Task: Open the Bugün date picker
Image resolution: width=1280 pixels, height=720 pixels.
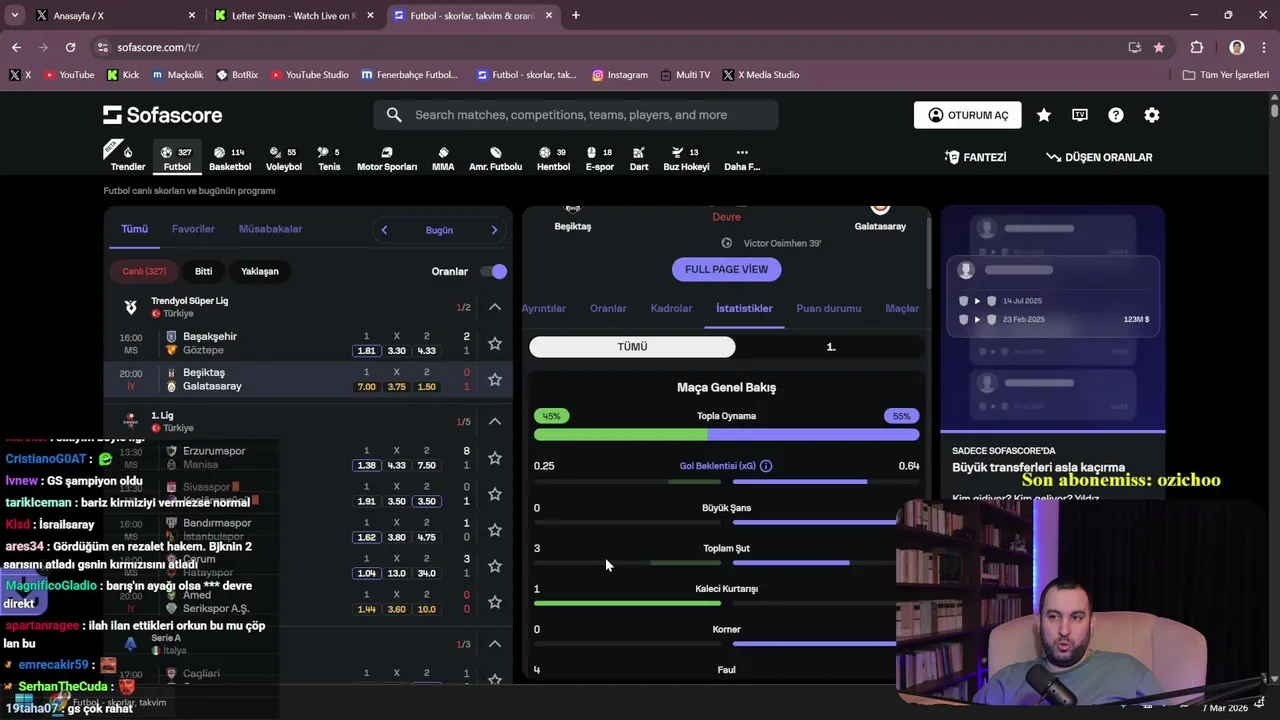Action: pos(439,230)
